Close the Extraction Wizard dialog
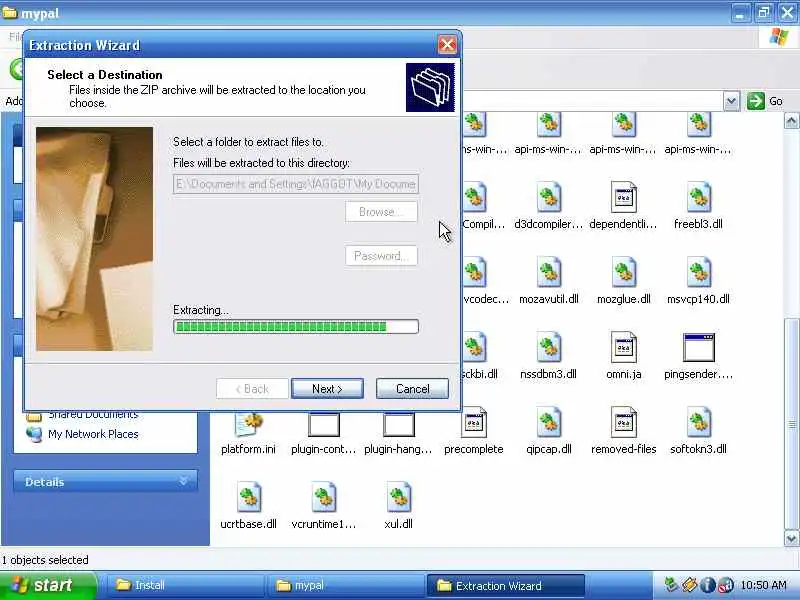800x600 pixels. (447, 45)
